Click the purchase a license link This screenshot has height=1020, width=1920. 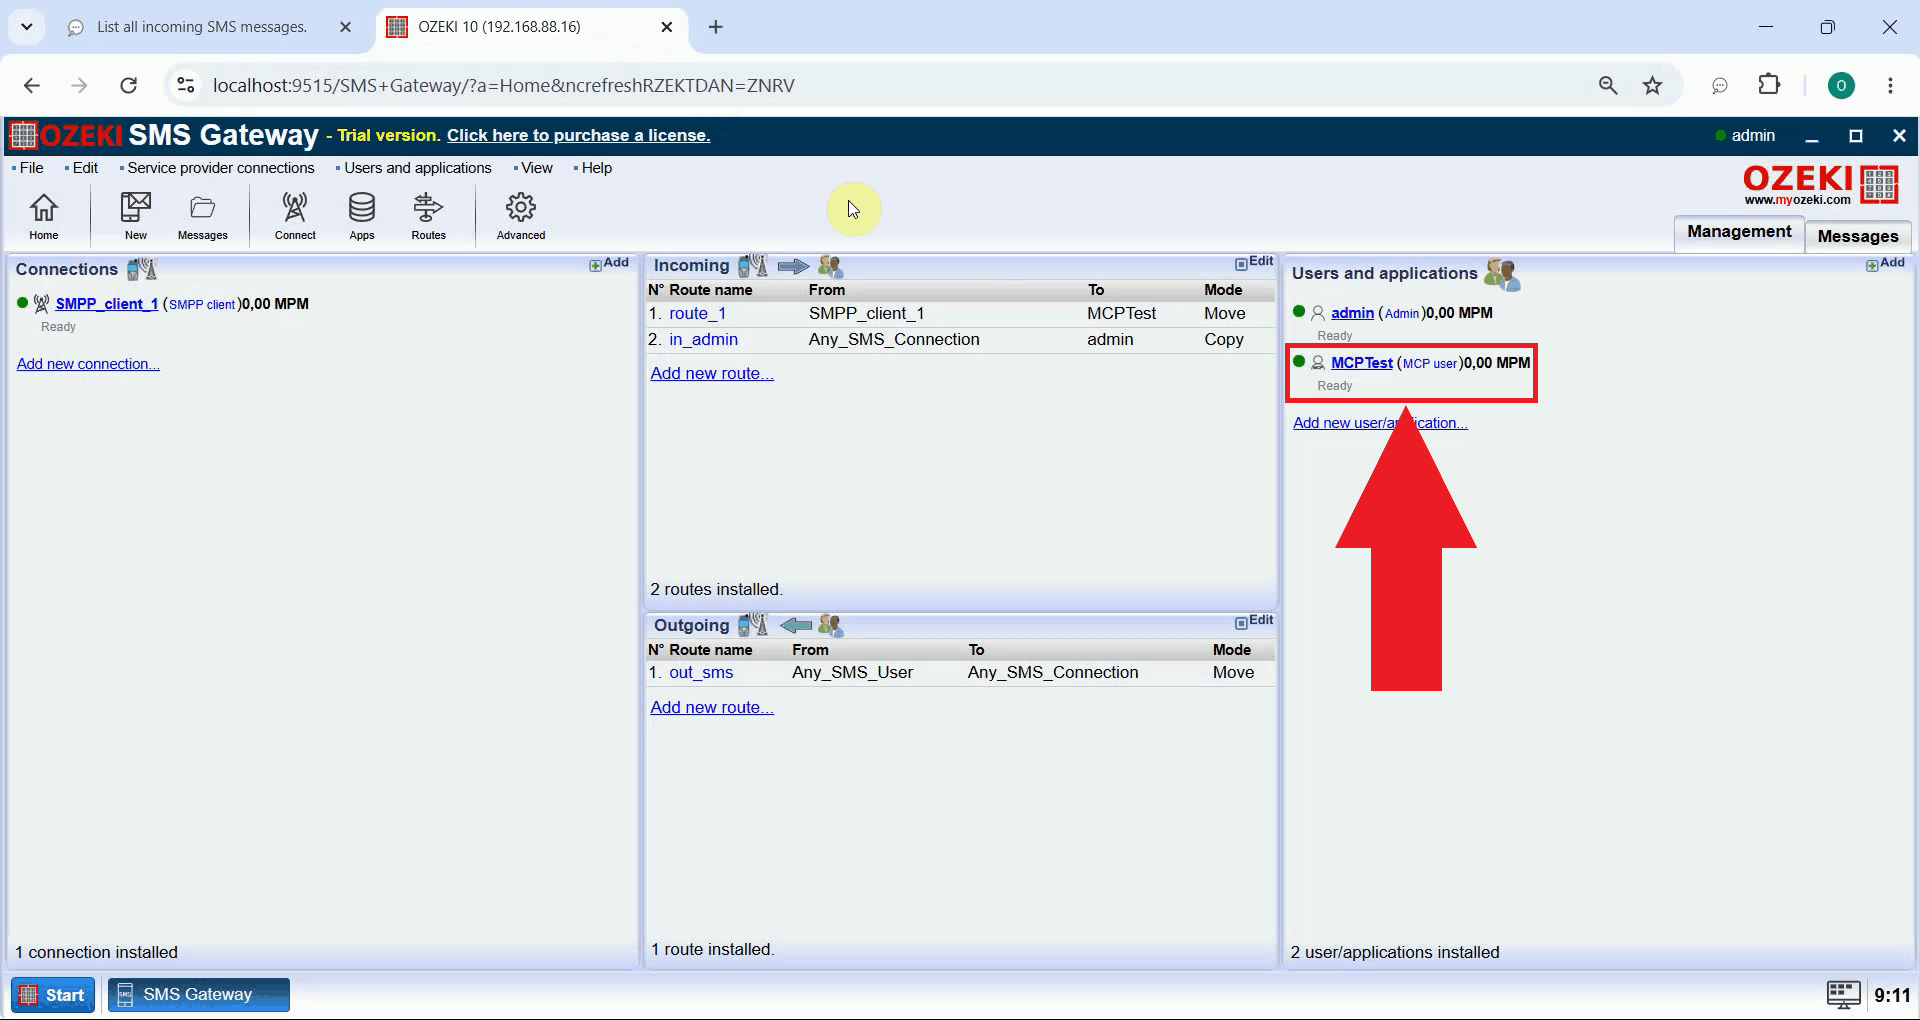coord(578,136)
